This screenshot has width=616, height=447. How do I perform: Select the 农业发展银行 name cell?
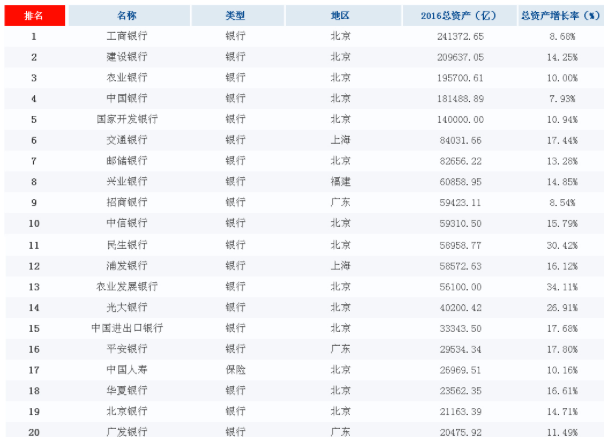pyautogui.click(x=127, y=287)
